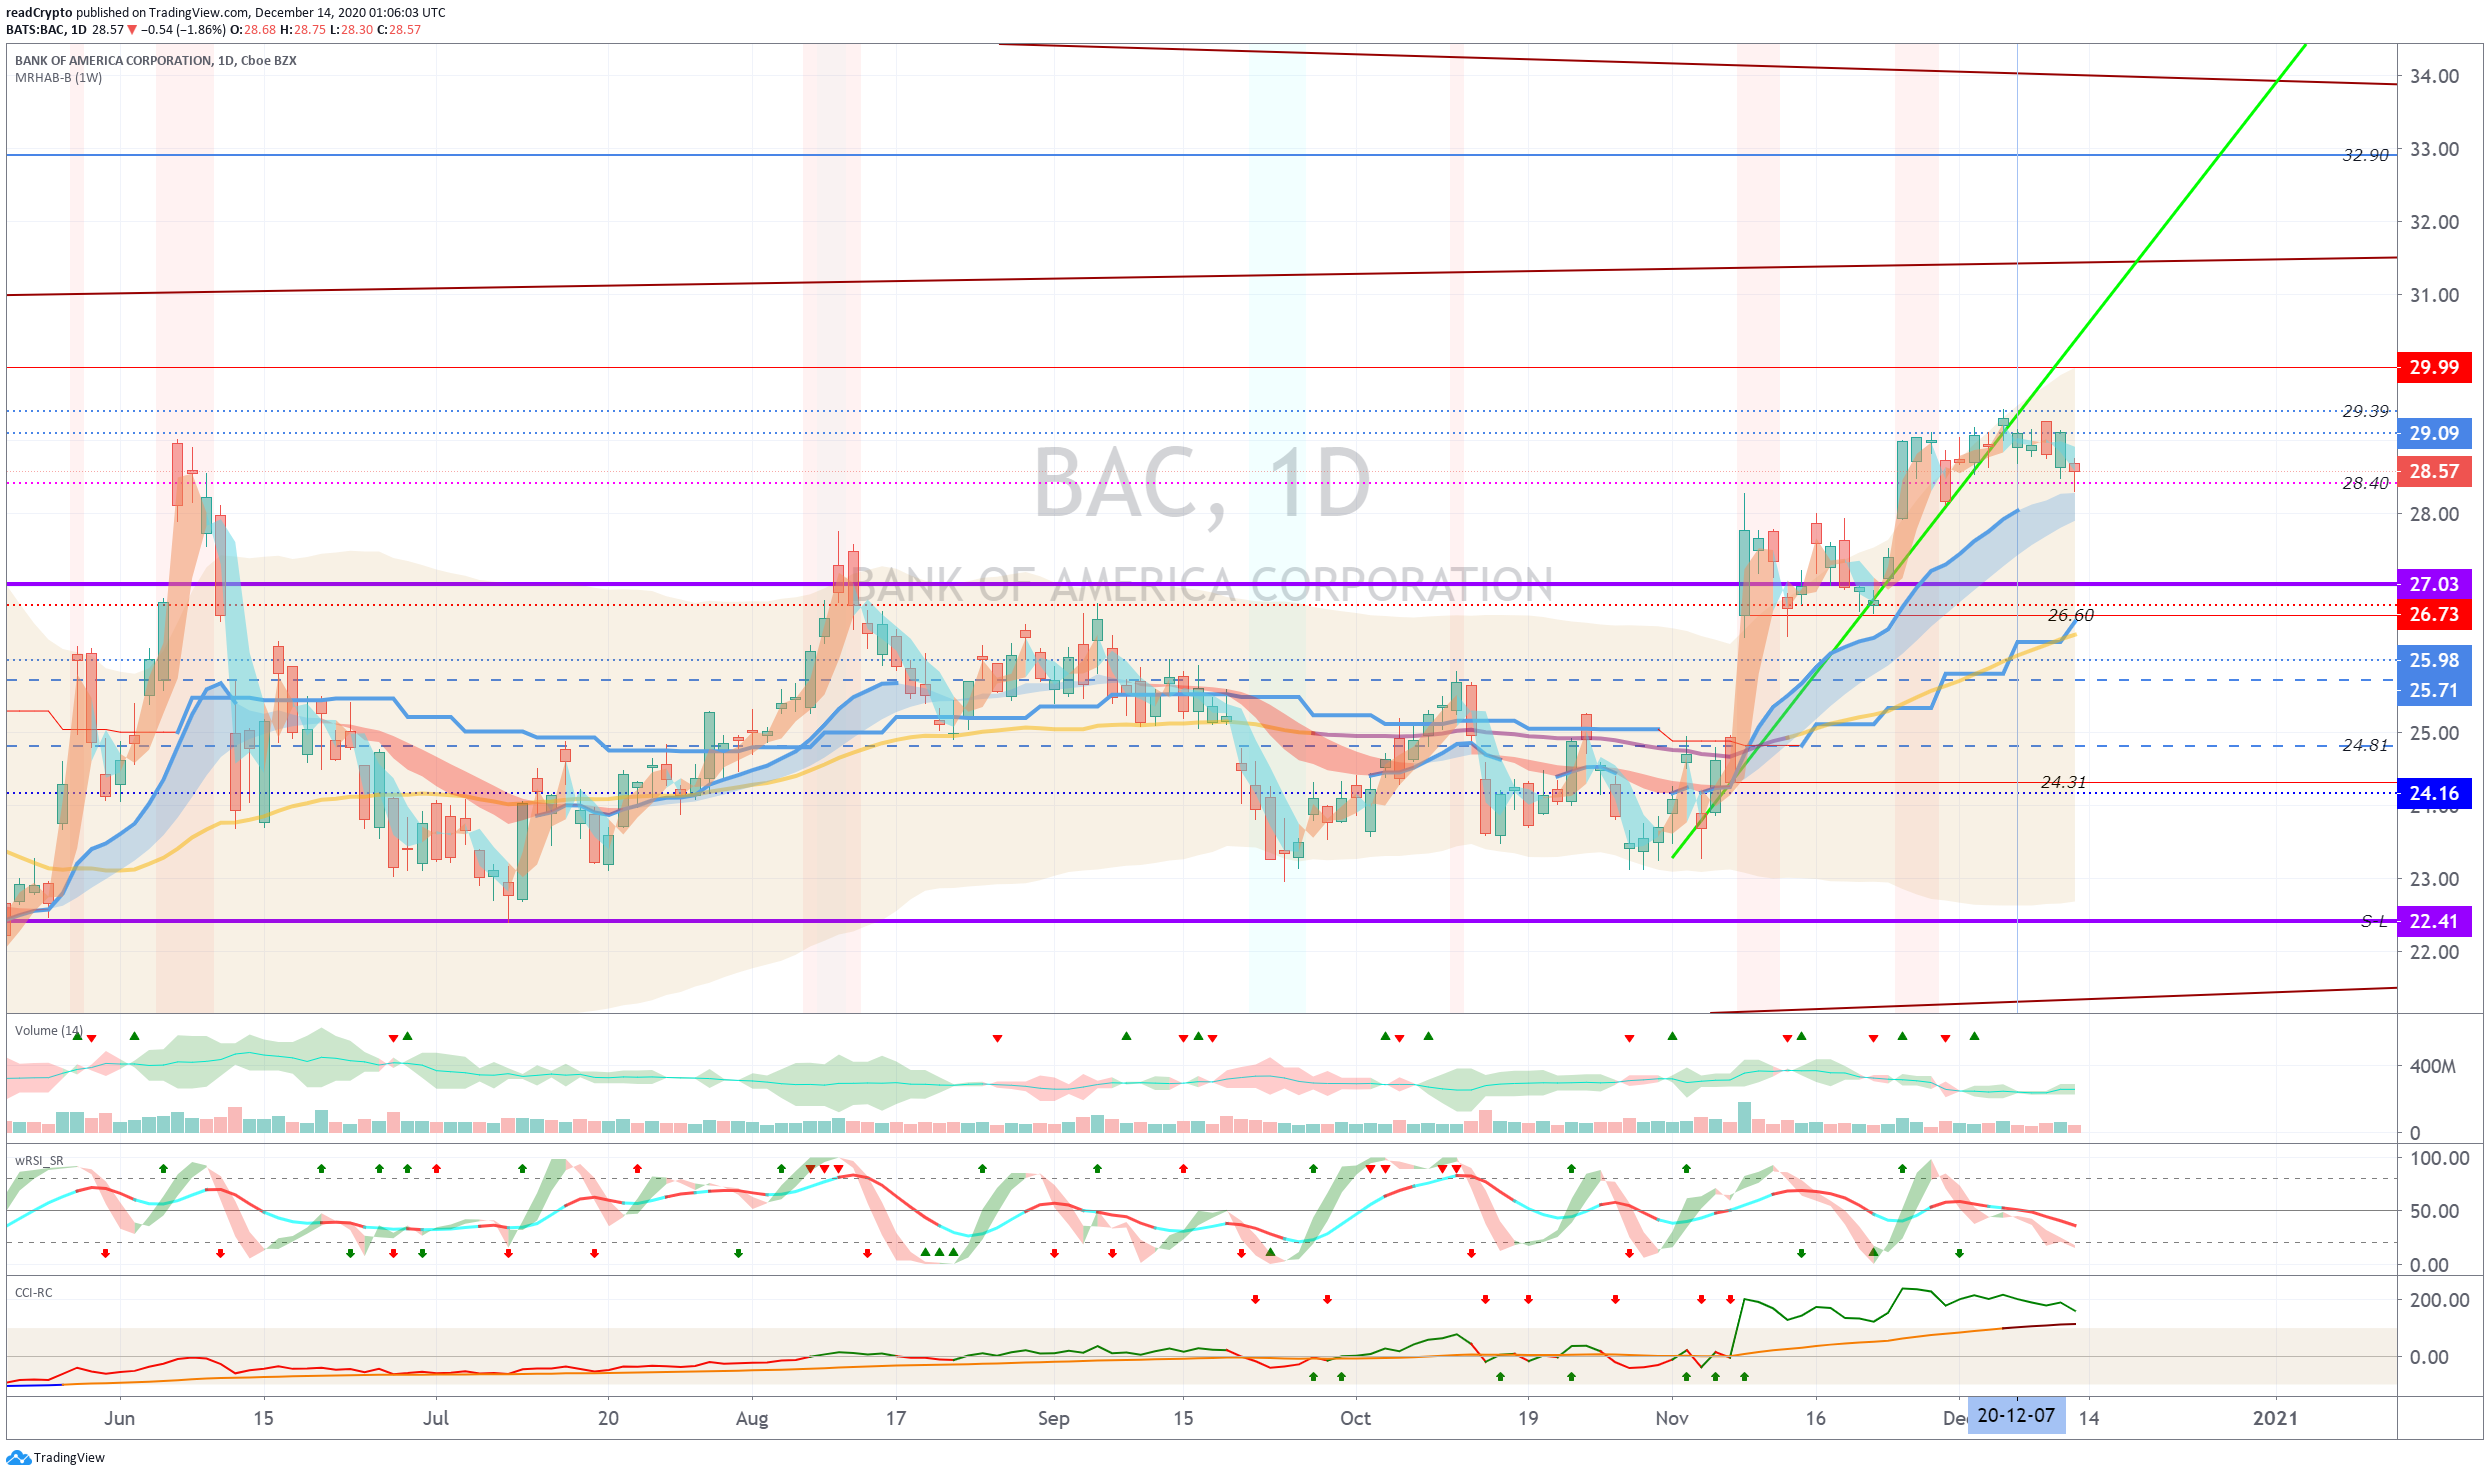This screenshot has width=2490, height=1476.
Task: Click the S-L stop-loss line label
Action: [2375, 921]
